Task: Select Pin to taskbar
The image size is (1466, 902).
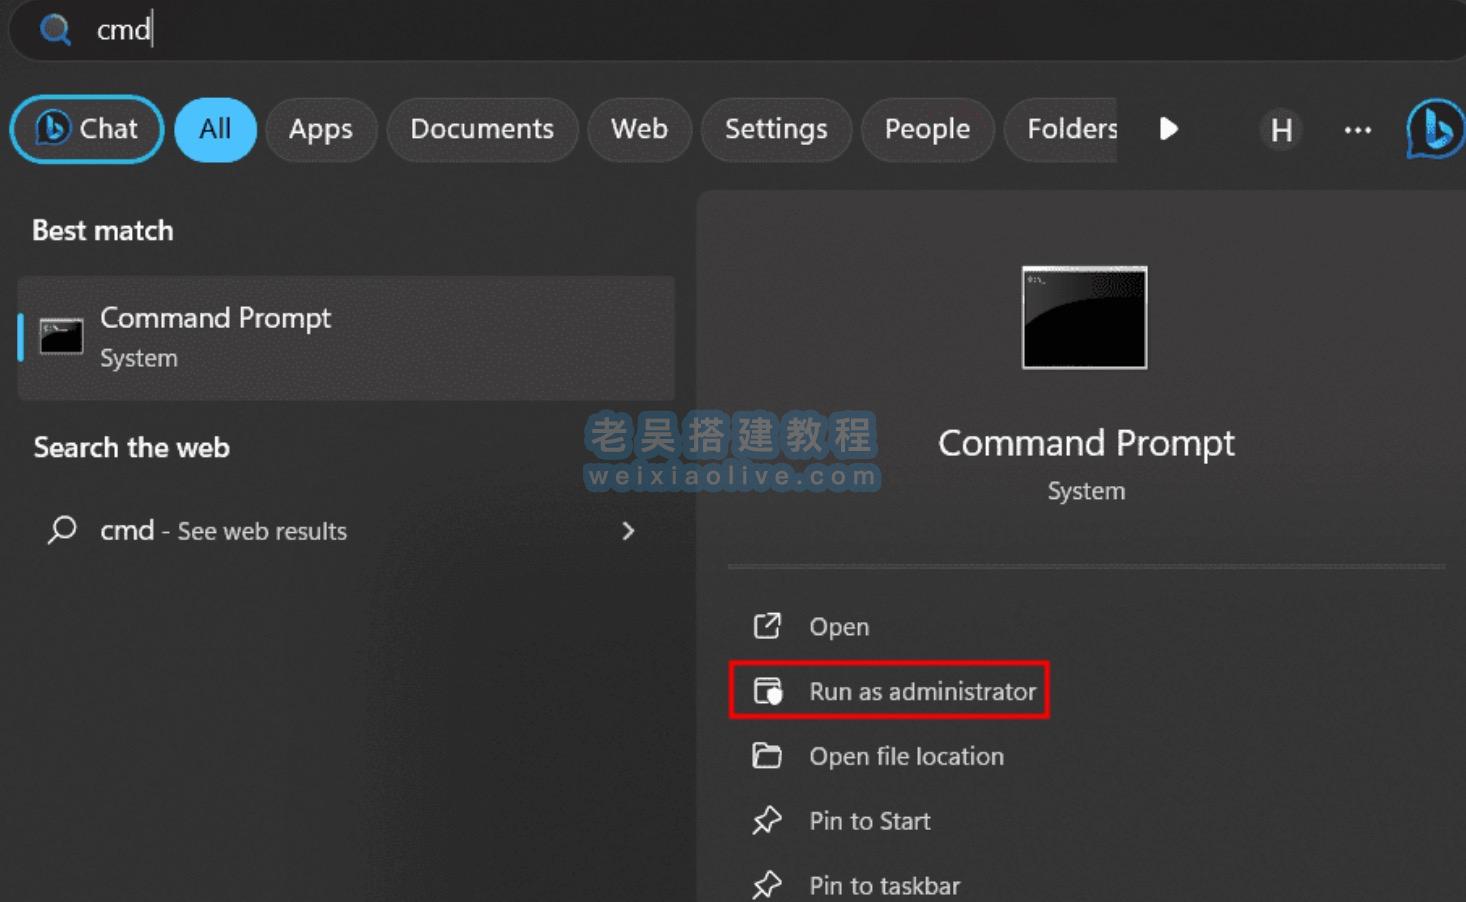Action: coord(884,884)
